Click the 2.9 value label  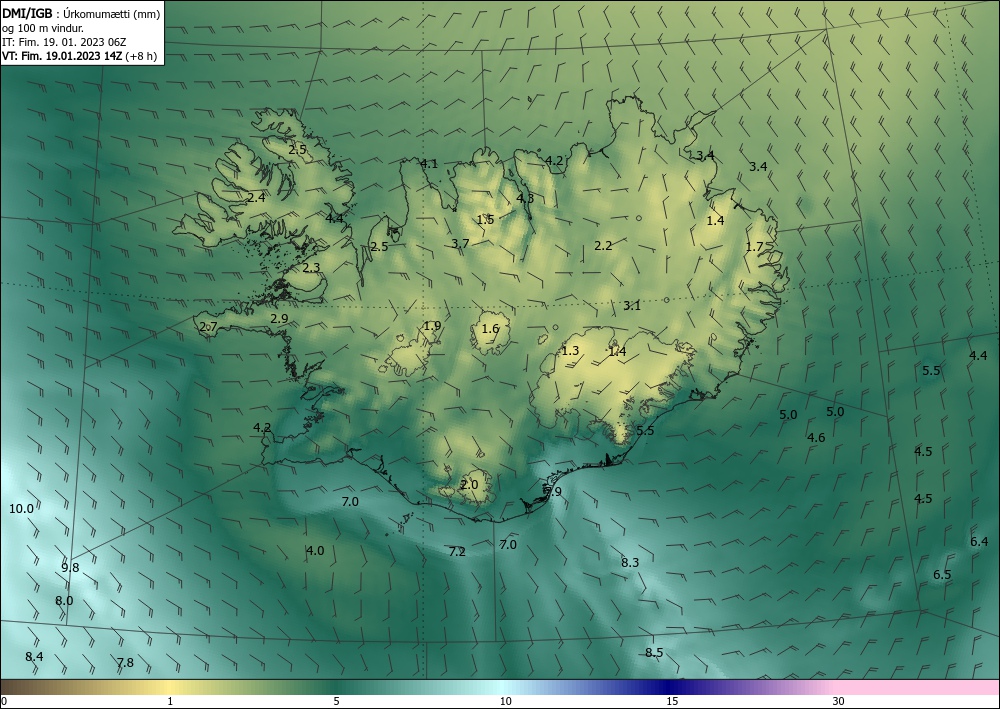coord(279,319)
